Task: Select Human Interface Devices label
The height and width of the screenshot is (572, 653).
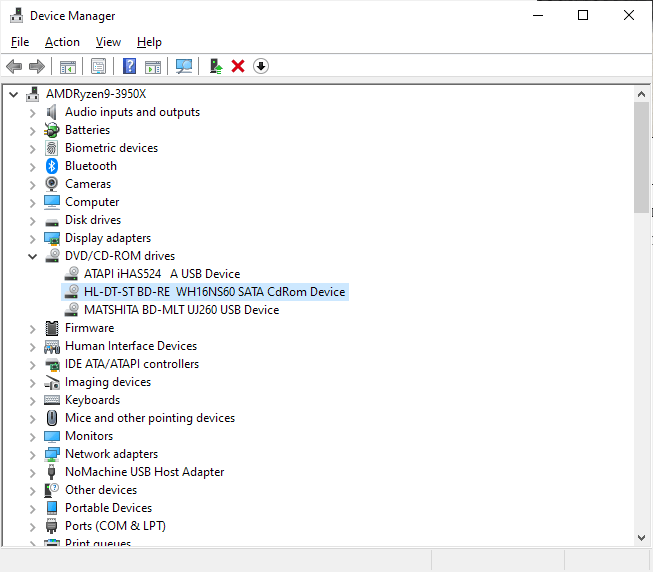Action: (x=131, y=346)
